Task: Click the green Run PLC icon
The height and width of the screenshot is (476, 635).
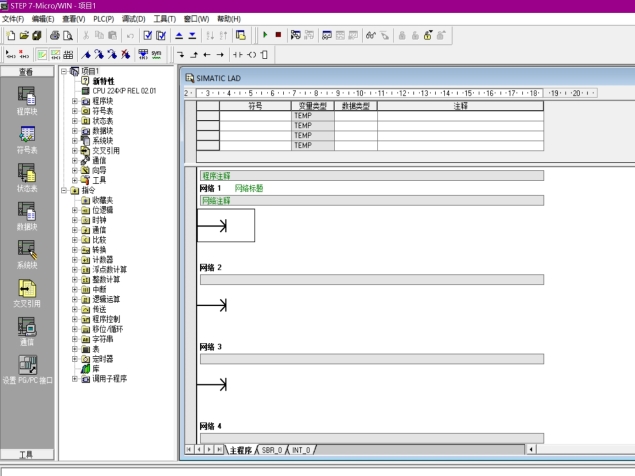Action: (265, 34)
